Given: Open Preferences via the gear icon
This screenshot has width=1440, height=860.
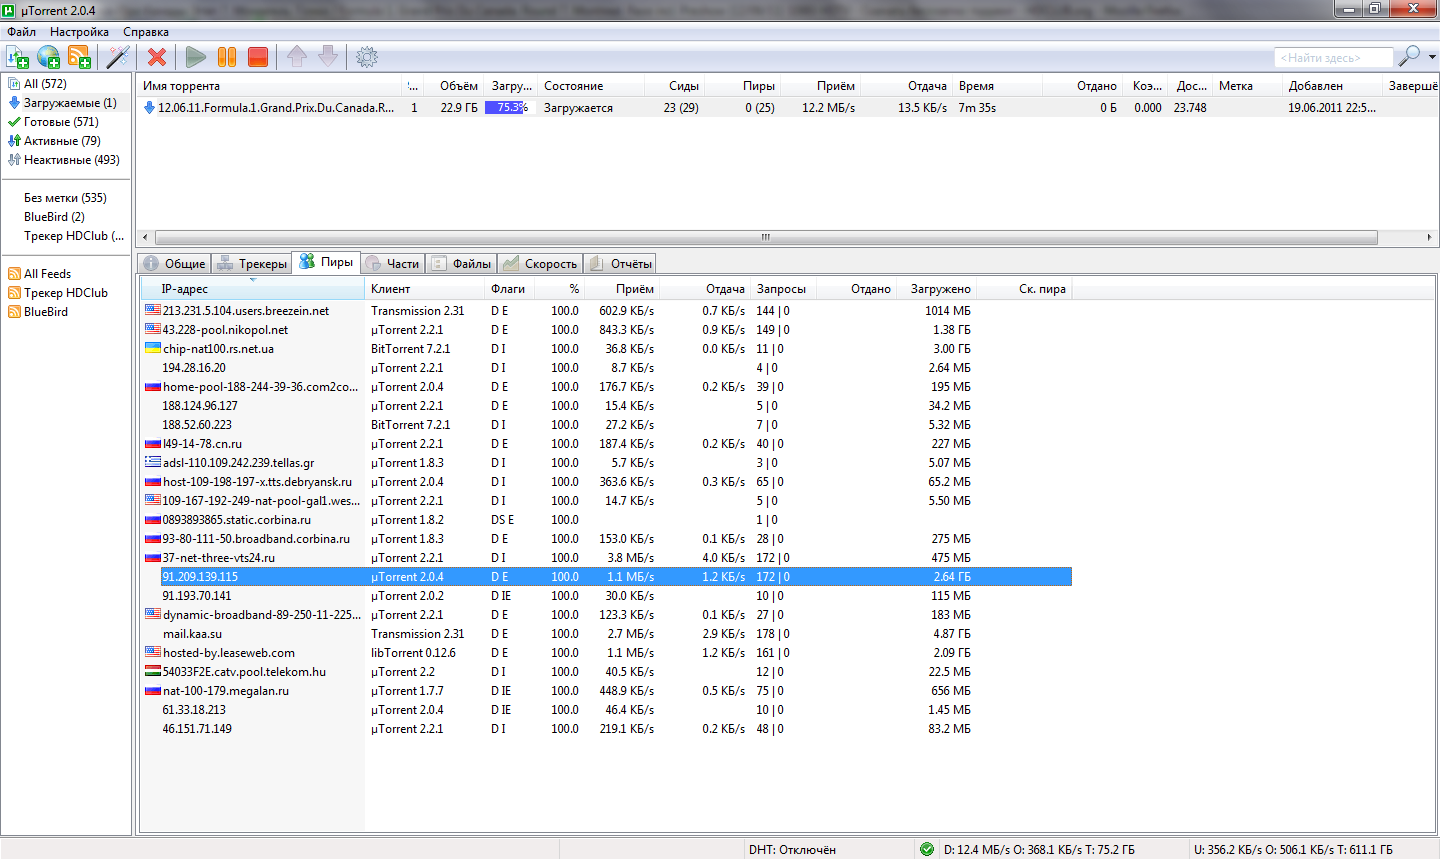Looking at the screenshot, I should [367, 57].
